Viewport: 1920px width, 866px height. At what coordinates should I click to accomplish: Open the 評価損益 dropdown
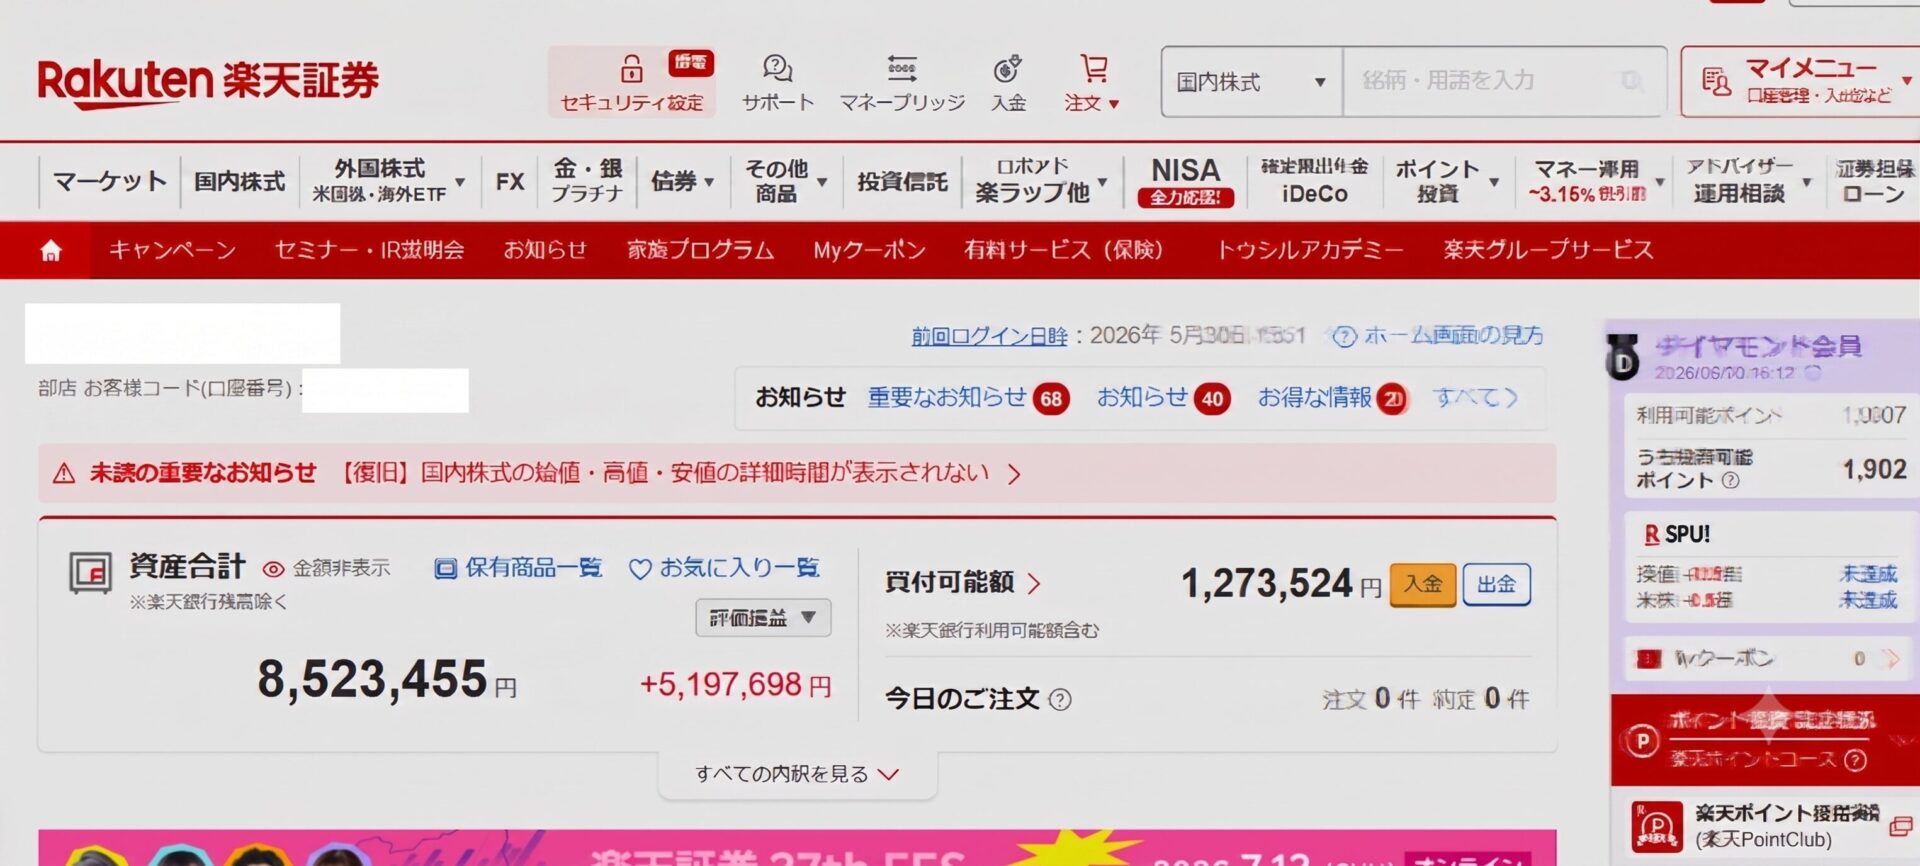[763, 618]
